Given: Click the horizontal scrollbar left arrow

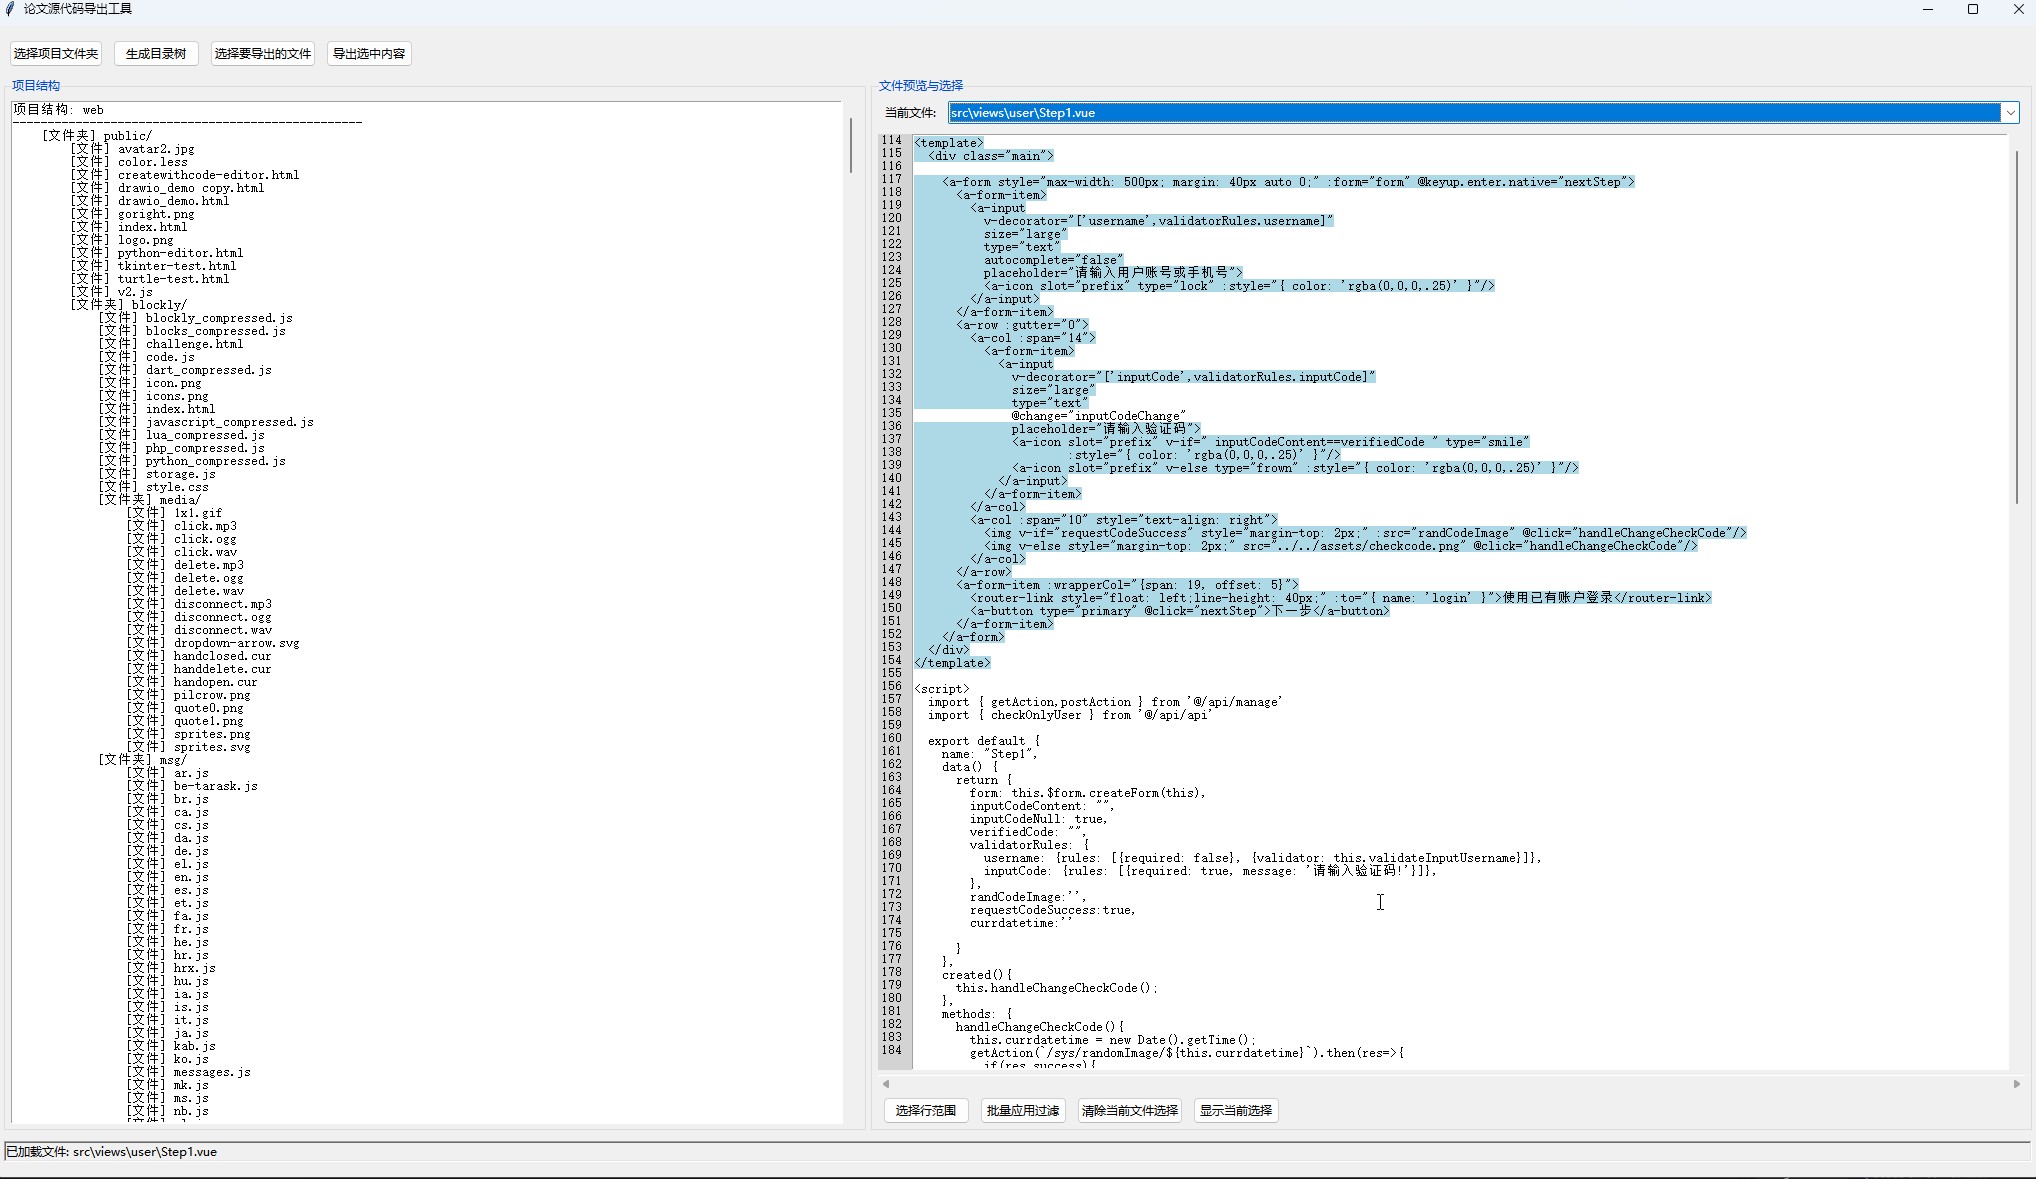Looking at the screenshot, I should coord(885,1083).
